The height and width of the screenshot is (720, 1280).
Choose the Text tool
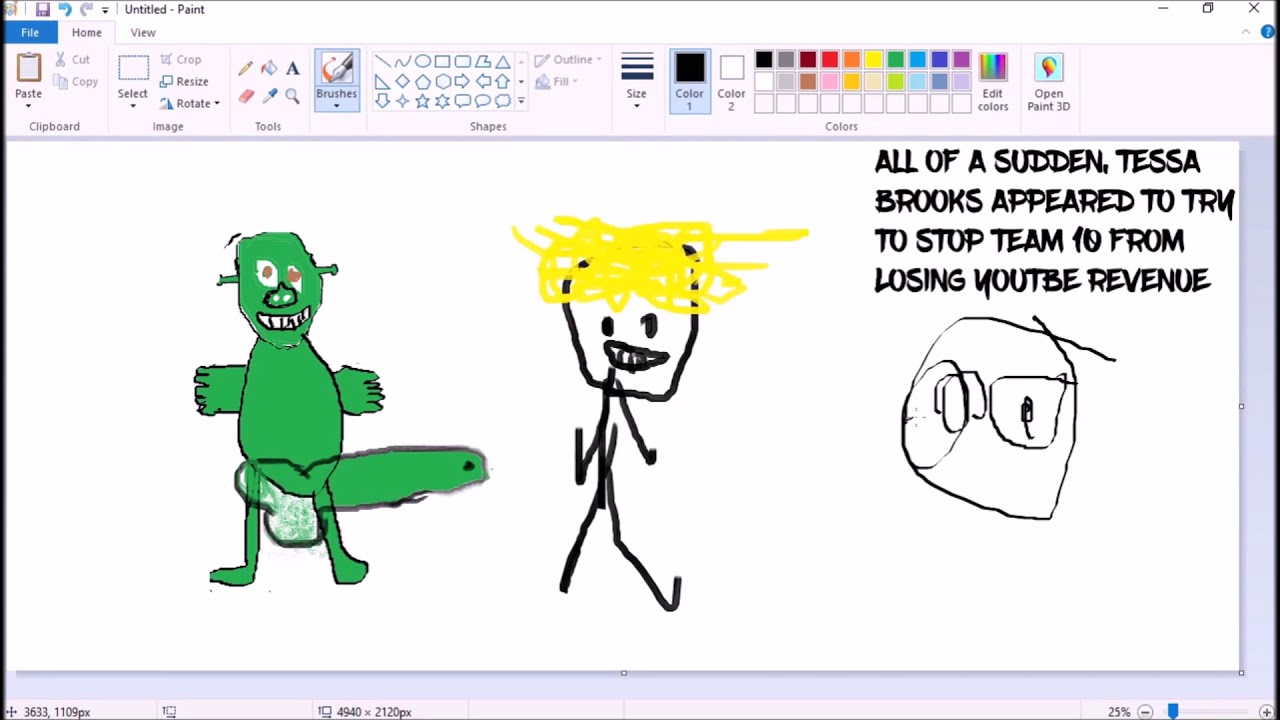pyautogui.click(x=292, y=68)
